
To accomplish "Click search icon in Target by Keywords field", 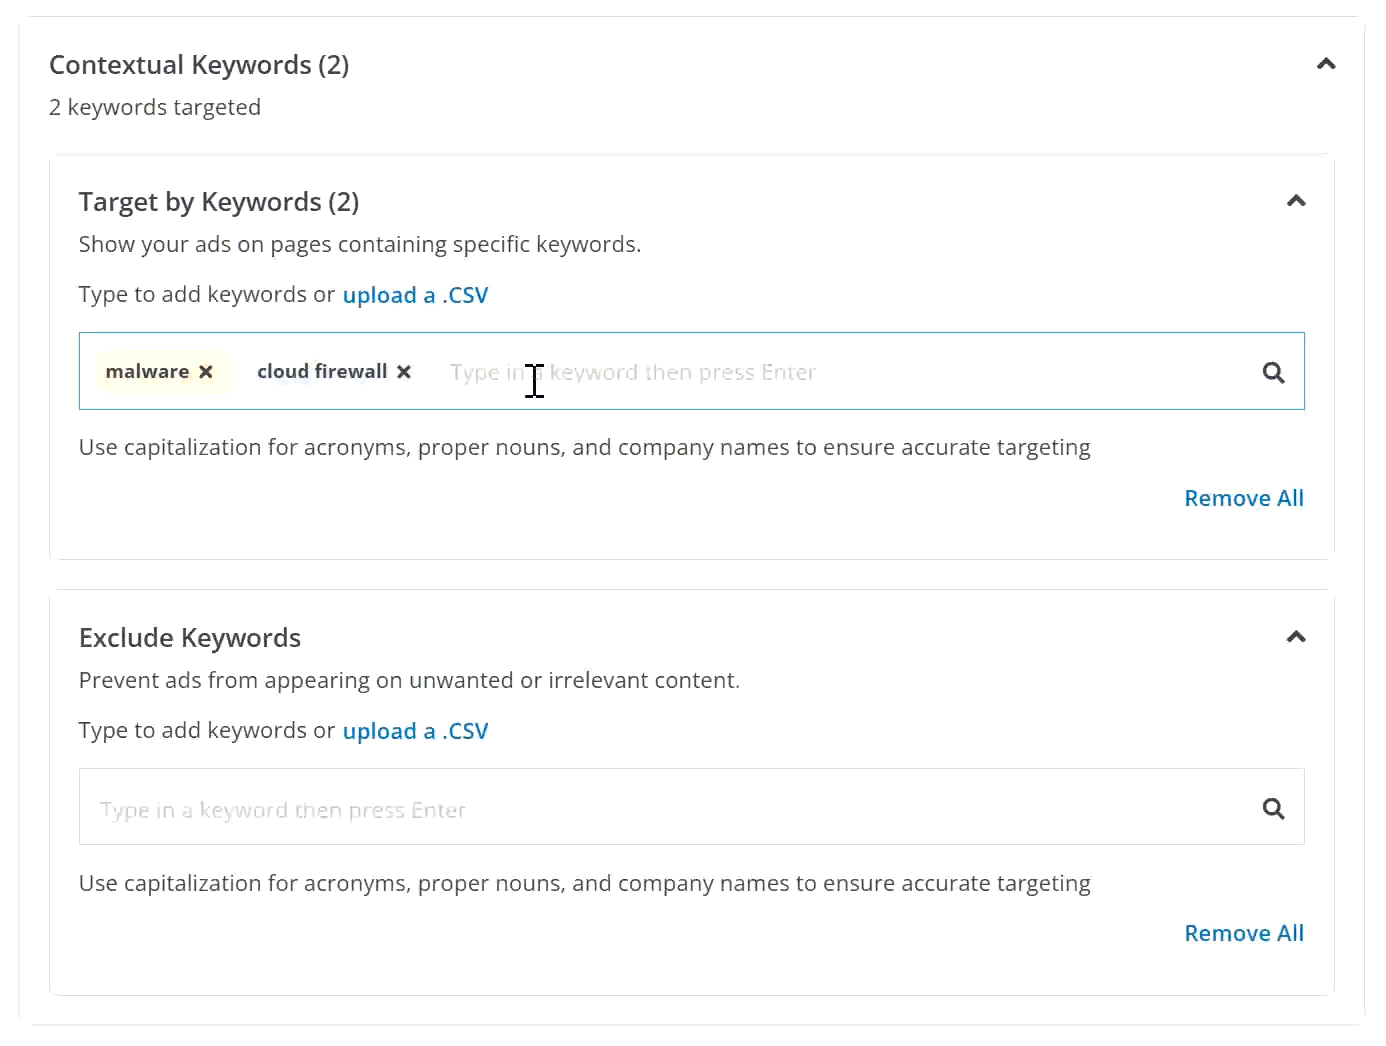I will [x=1273, y=373].
